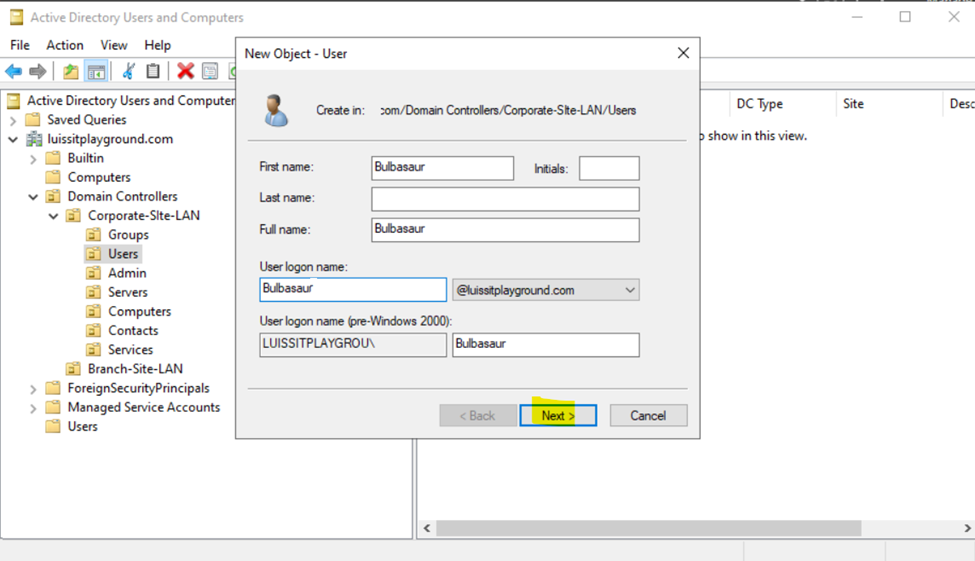Viewport: 975px width, 561px height.
Task: Select the Computers OU below Servers
Action: 139,312
